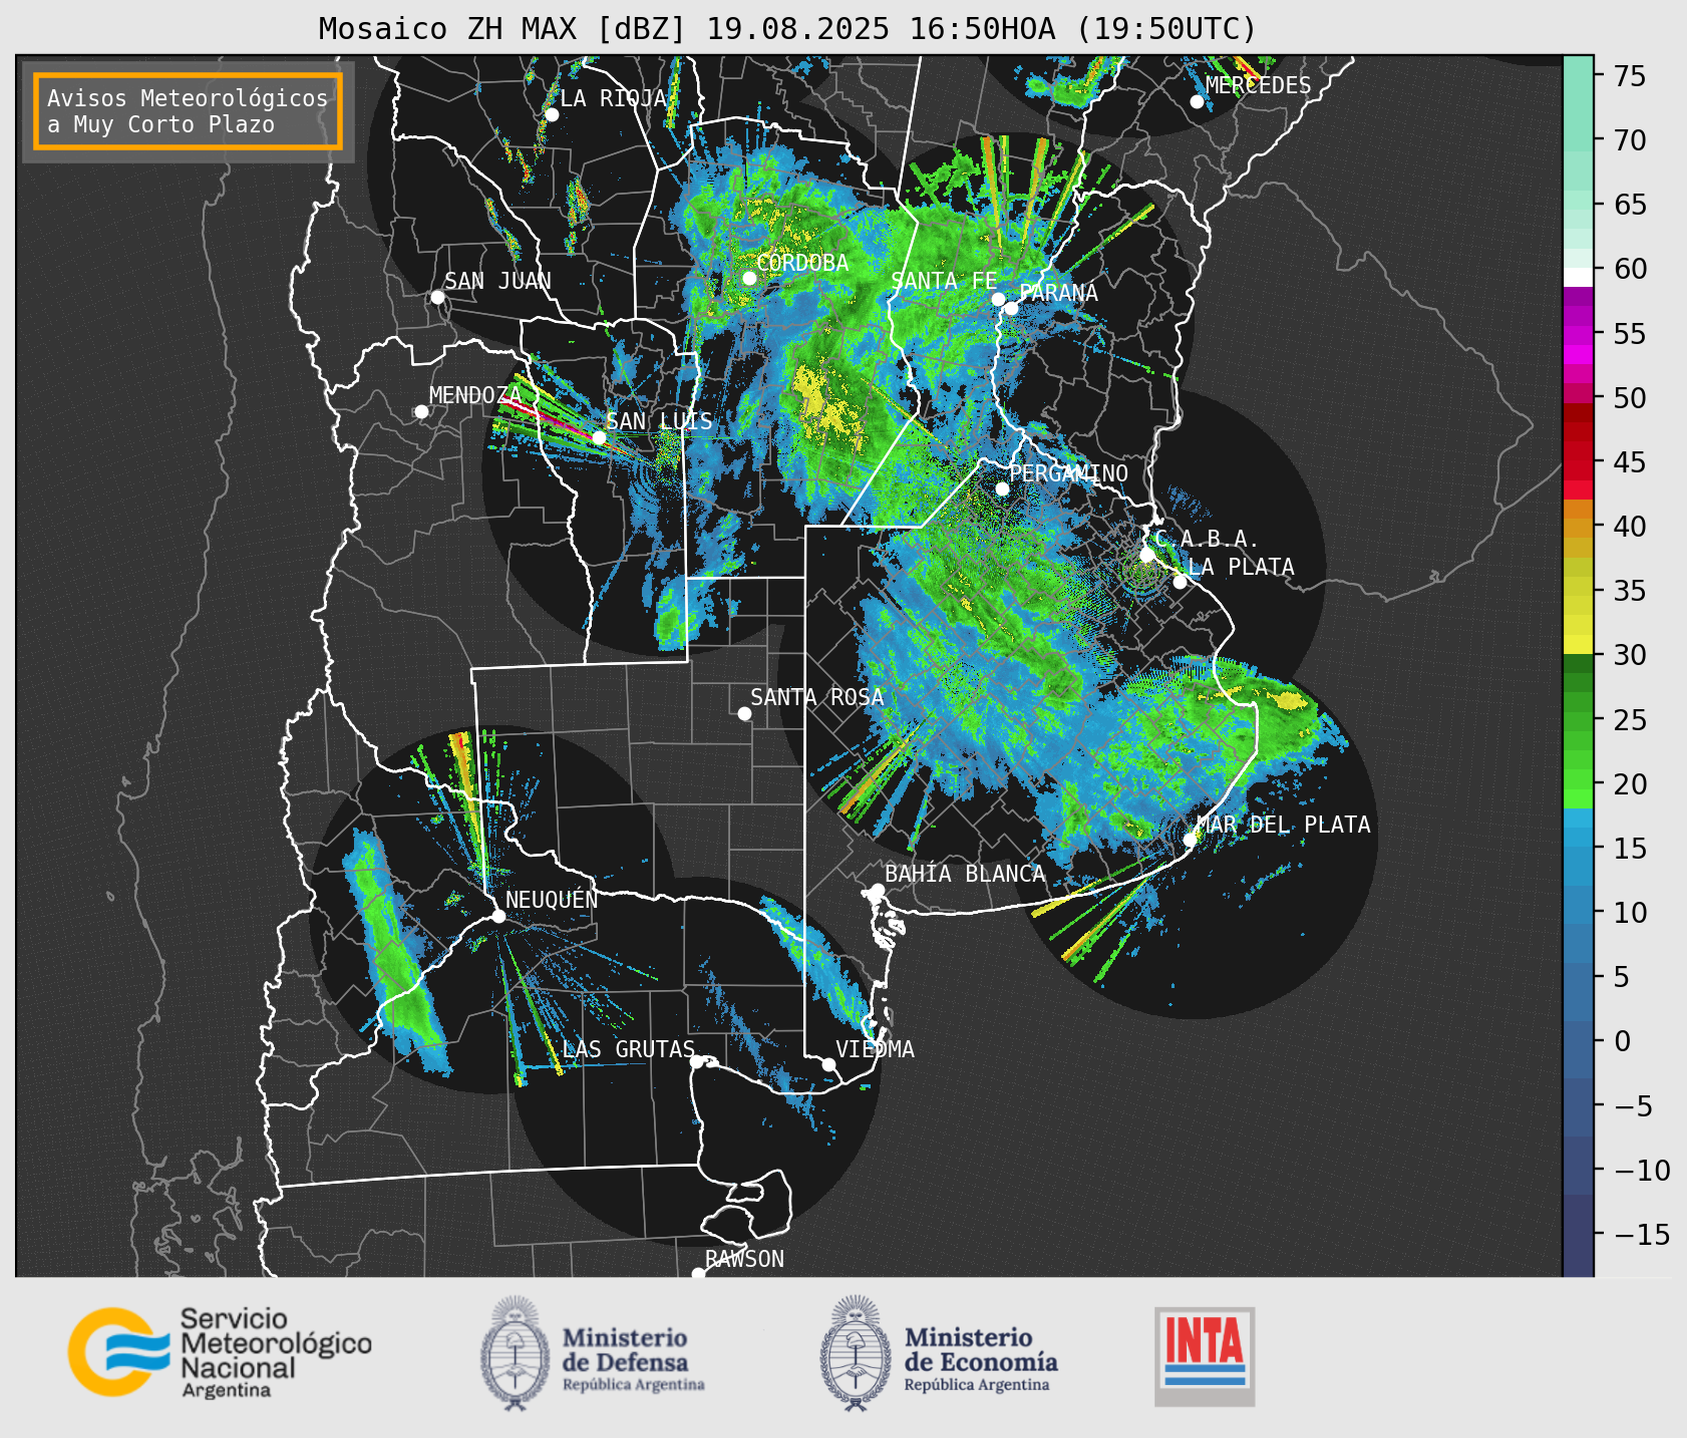The height and width of the screenshot is (1438, 1687).
Task: Click the 55 dBZ magenta color band
Action: (1578, 335)
